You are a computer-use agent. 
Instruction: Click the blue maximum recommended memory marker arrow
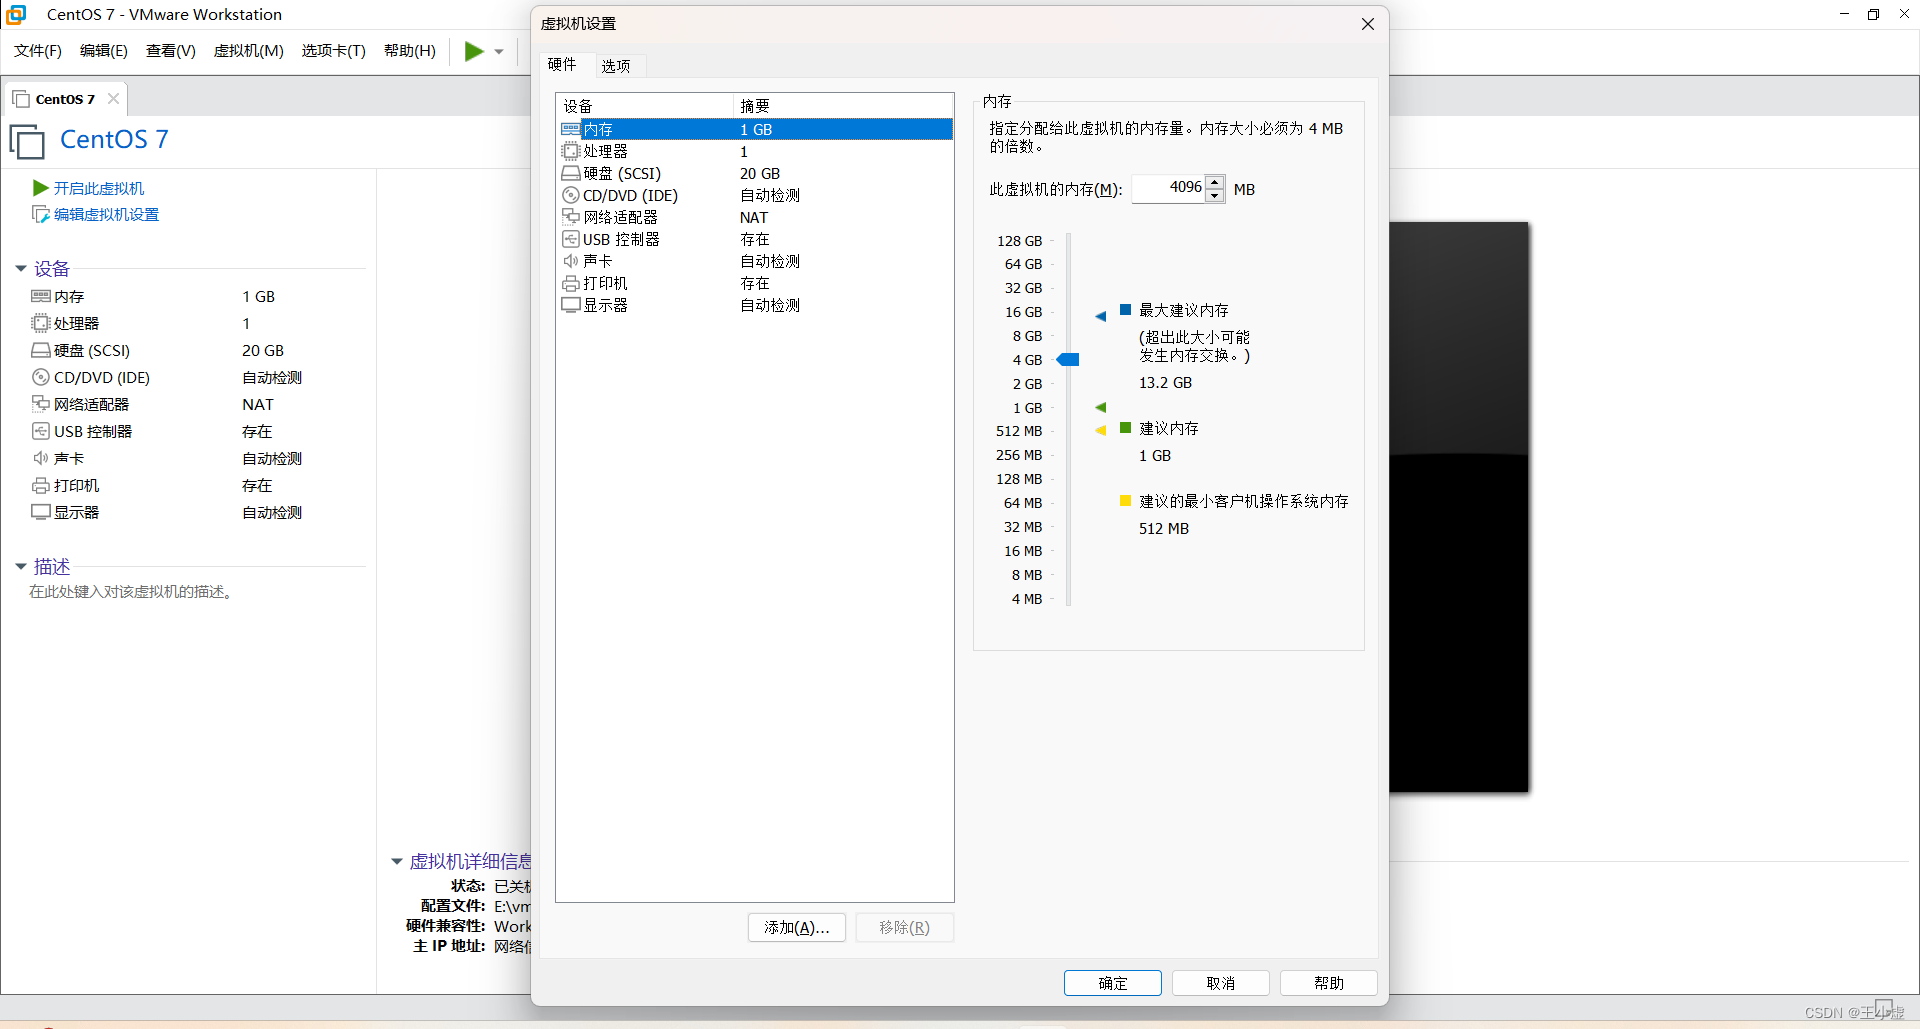pyautogui.click(x=1100, y=316)
